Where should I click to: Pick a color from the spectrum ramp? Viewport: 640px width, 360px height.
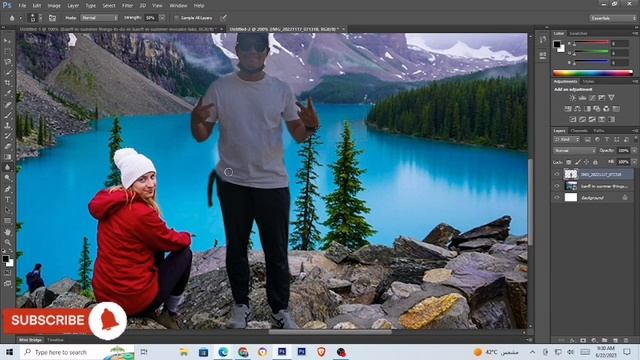(592, 73)
